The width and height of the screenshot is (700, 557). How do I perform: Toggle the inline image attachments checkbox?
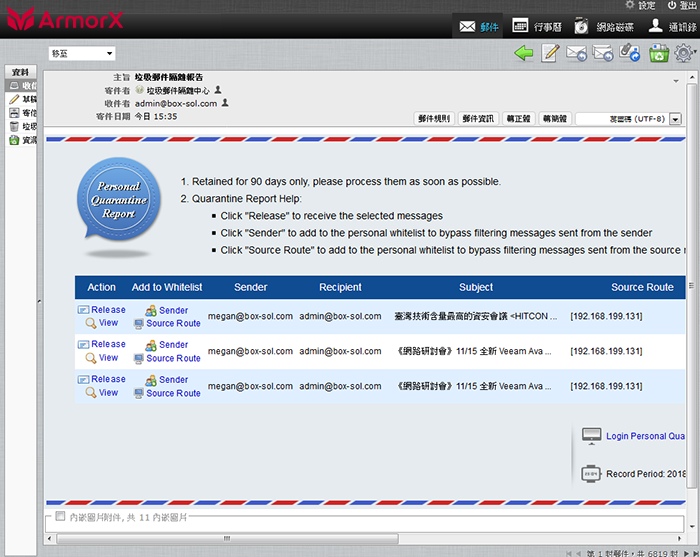[x=61, y=516]
